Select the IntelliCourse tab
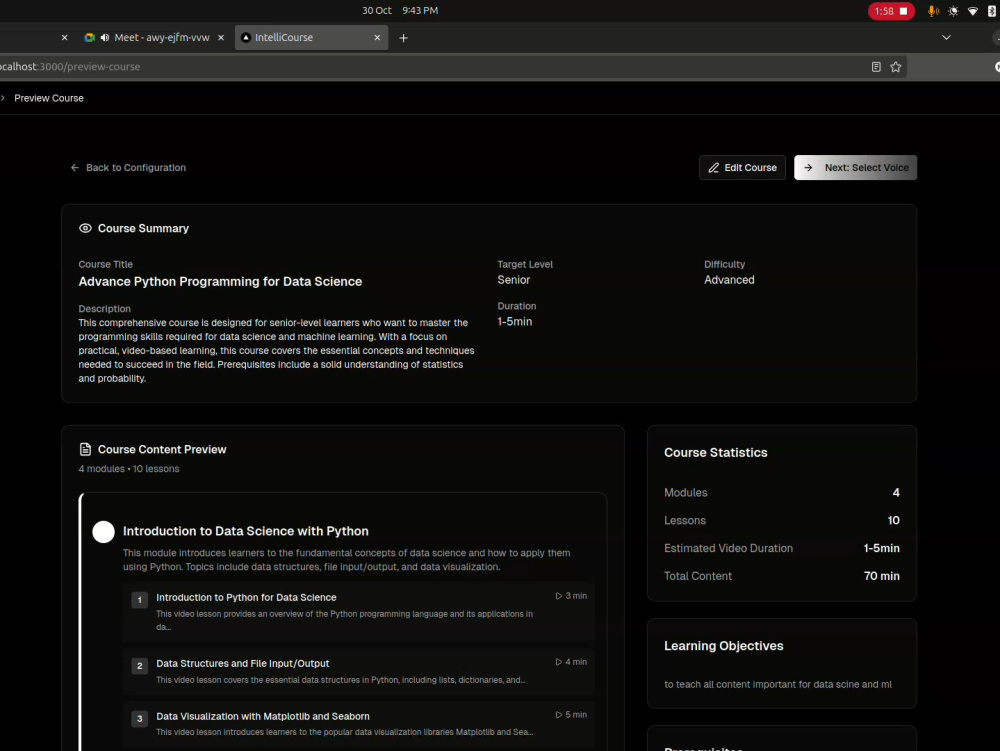This screenshot has height=751, width=1000. point(311,38)
